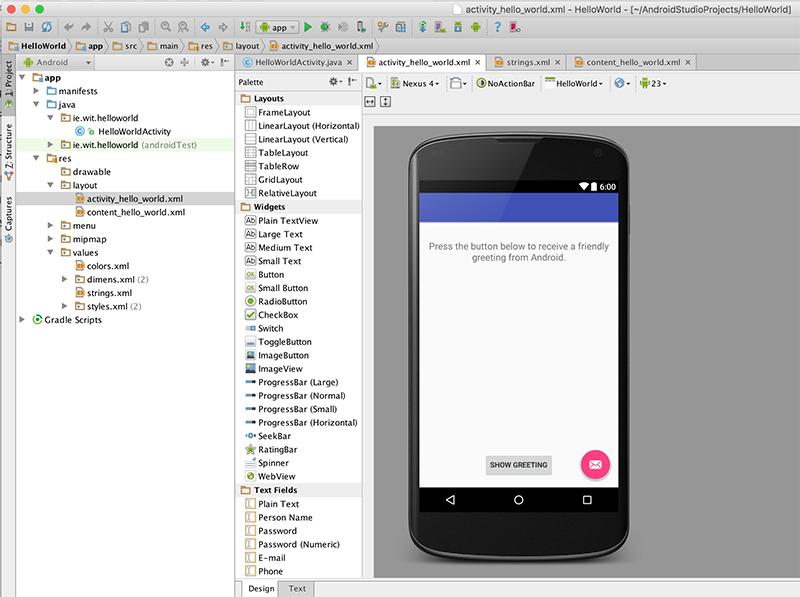The height and width of the screenshot is (597, 800).
Task: Hide the Project panel with its hide icon
Action: [224, 62]
